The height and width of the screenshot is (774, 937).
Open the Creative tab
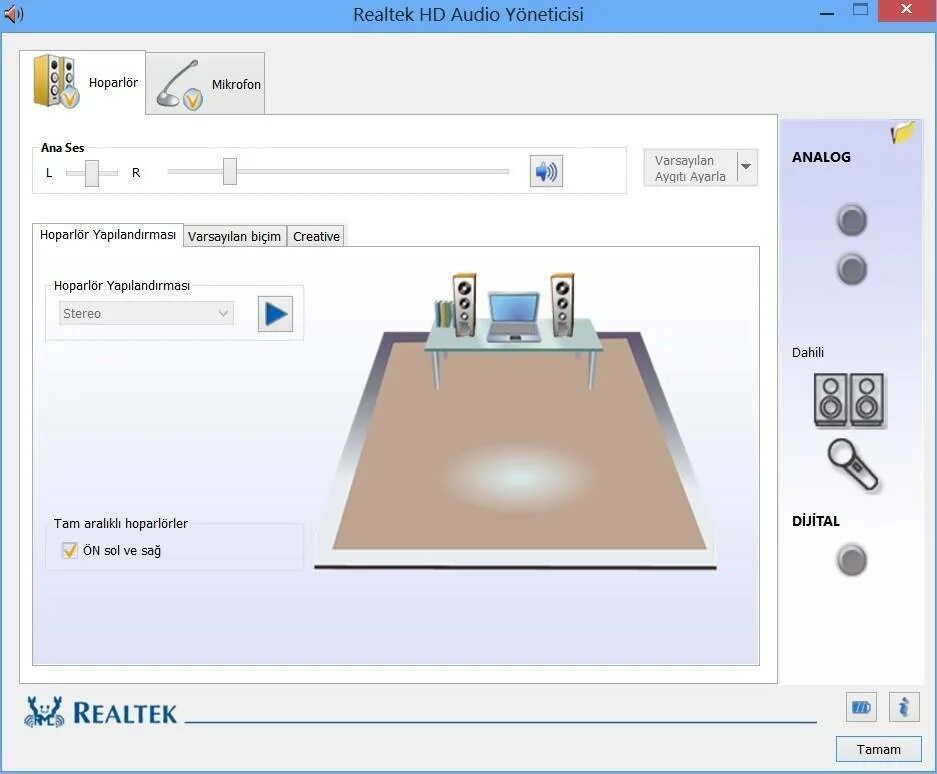[316, 236]
